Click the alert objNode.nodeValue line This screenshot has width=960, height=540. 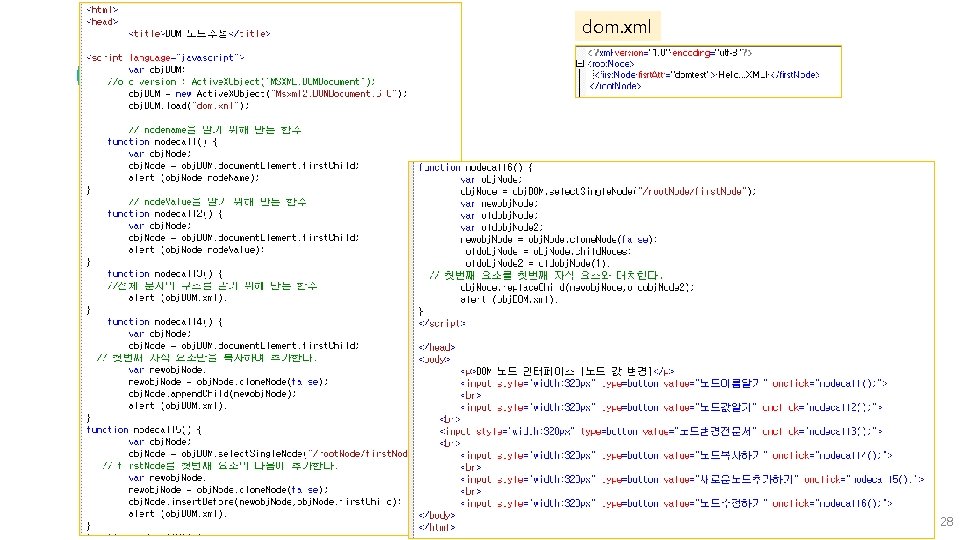(x=197, y=250)
